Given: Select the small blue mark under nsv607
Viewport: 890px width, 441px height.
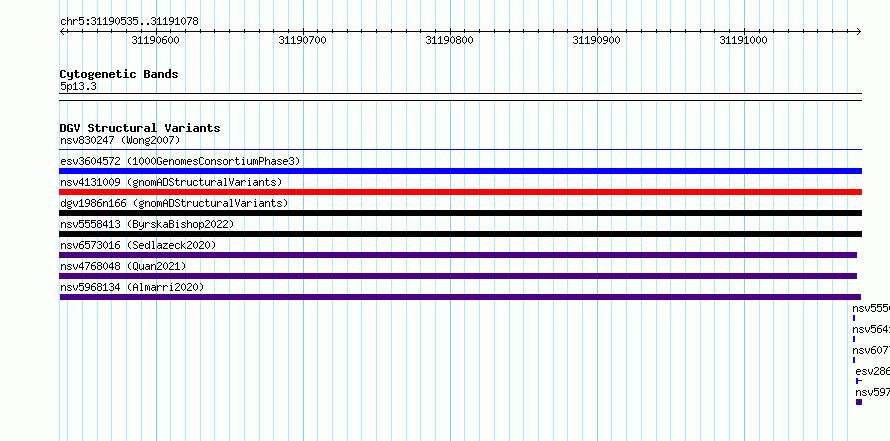Looking at the screenshot, I should pos(854,360).
